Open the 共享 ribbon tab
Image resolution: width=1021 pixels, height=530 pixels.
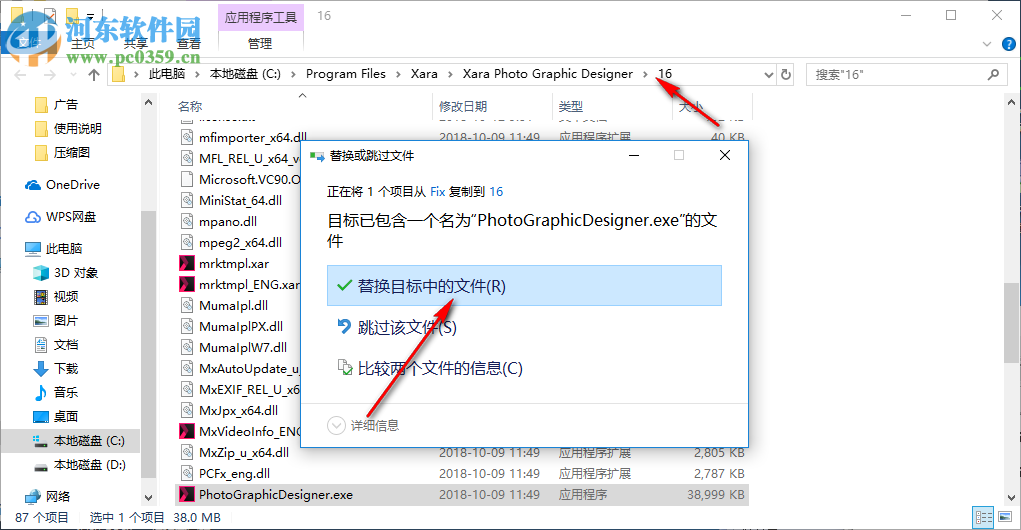(x=136, y=44)
